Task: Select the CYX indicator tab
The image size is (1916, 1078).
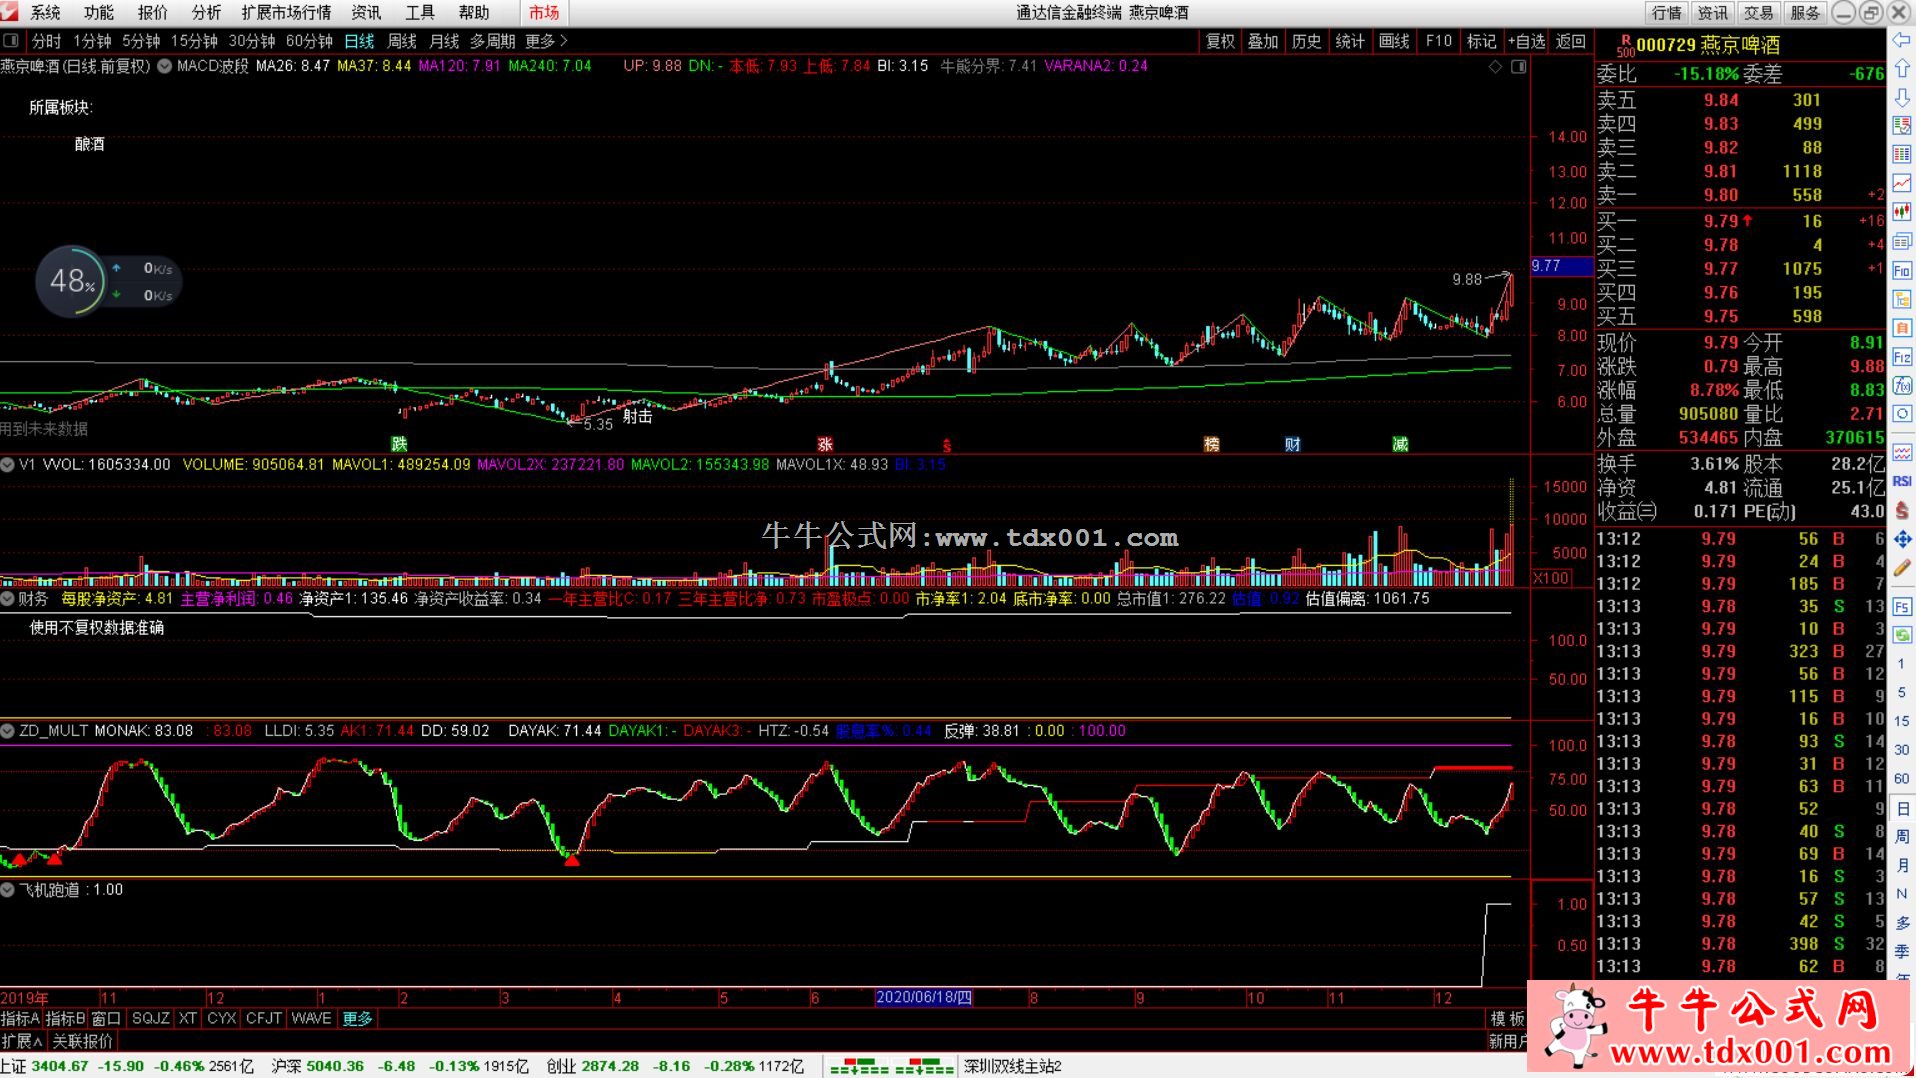Action: (x=221, y=1019)
